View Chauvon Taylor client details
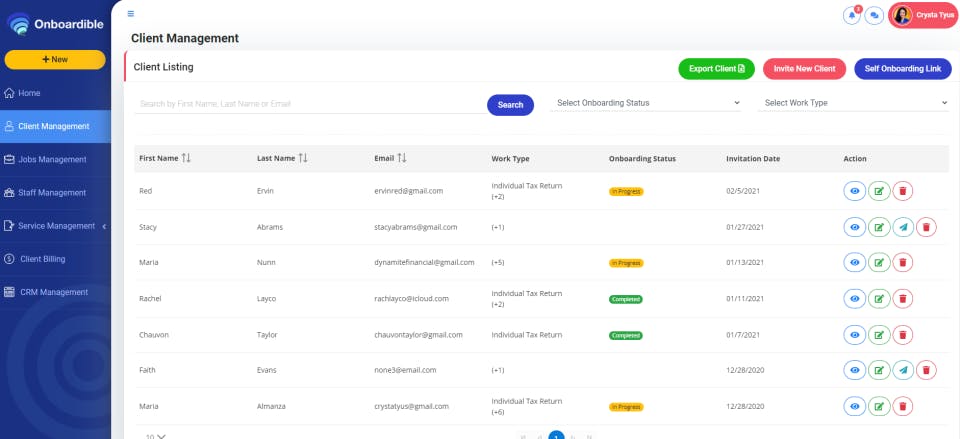 (855, 335)
